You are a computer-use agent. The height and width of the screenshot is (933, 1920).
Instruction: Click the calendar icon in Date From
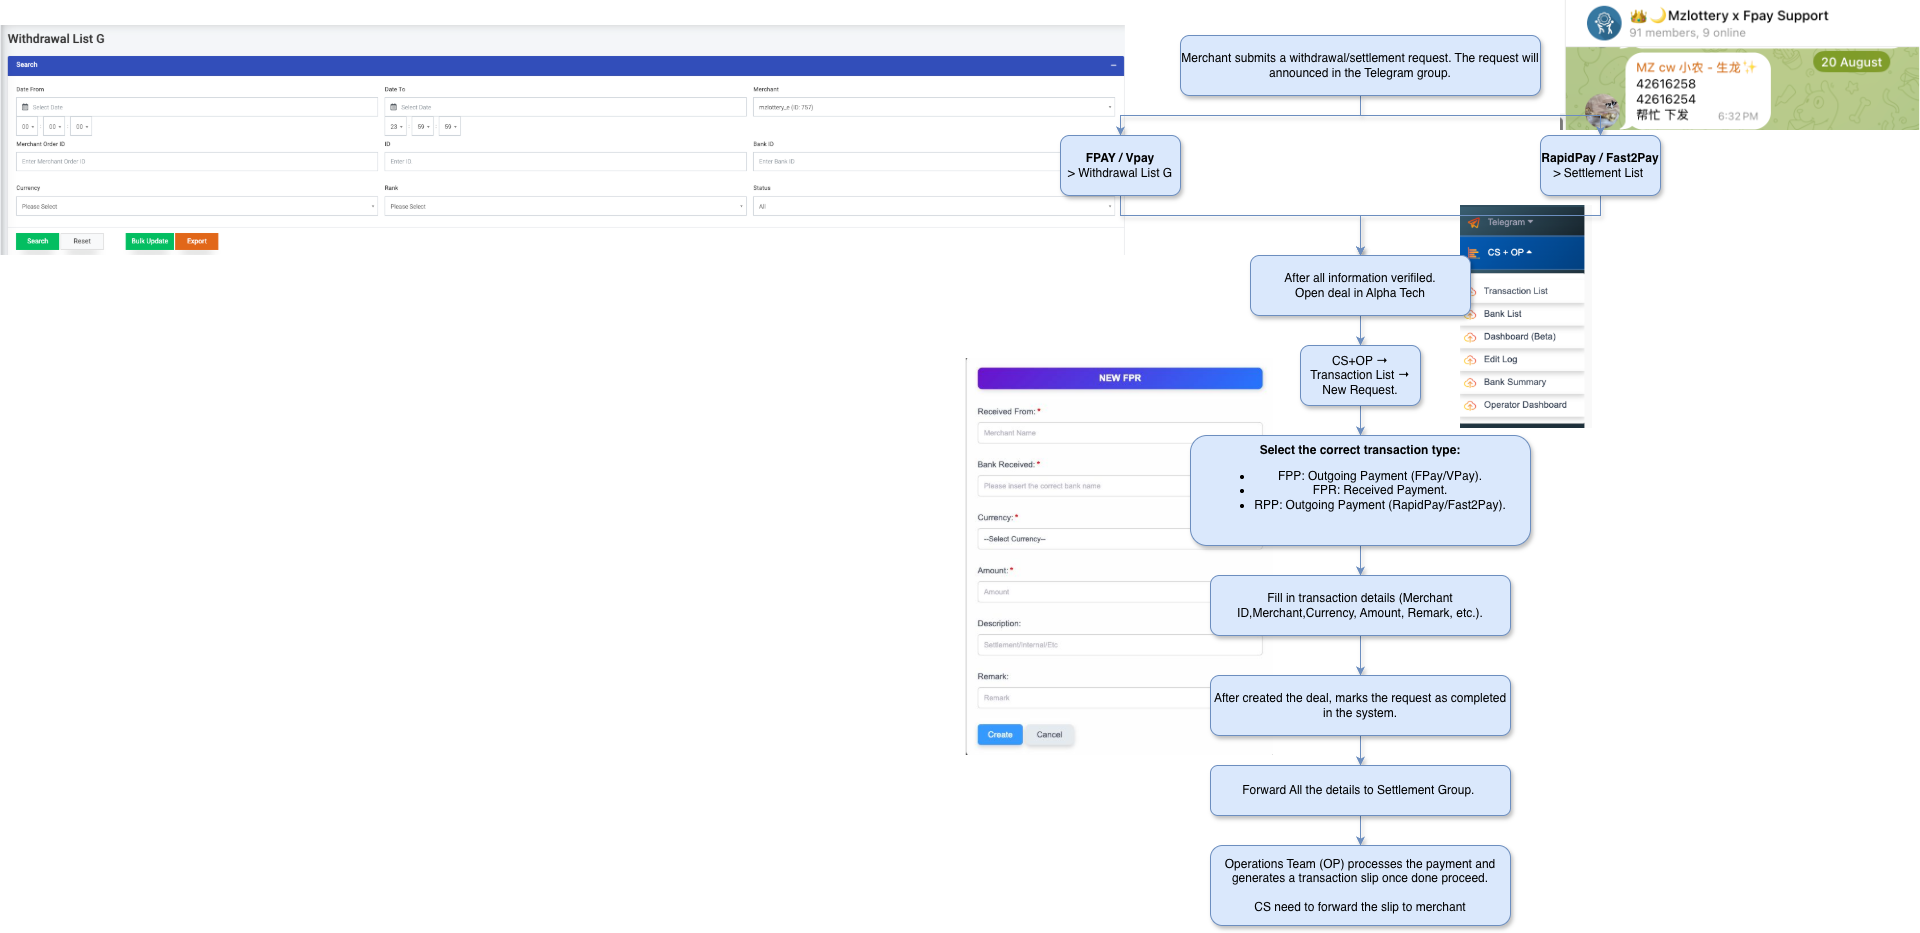click(x=26, y=107)
